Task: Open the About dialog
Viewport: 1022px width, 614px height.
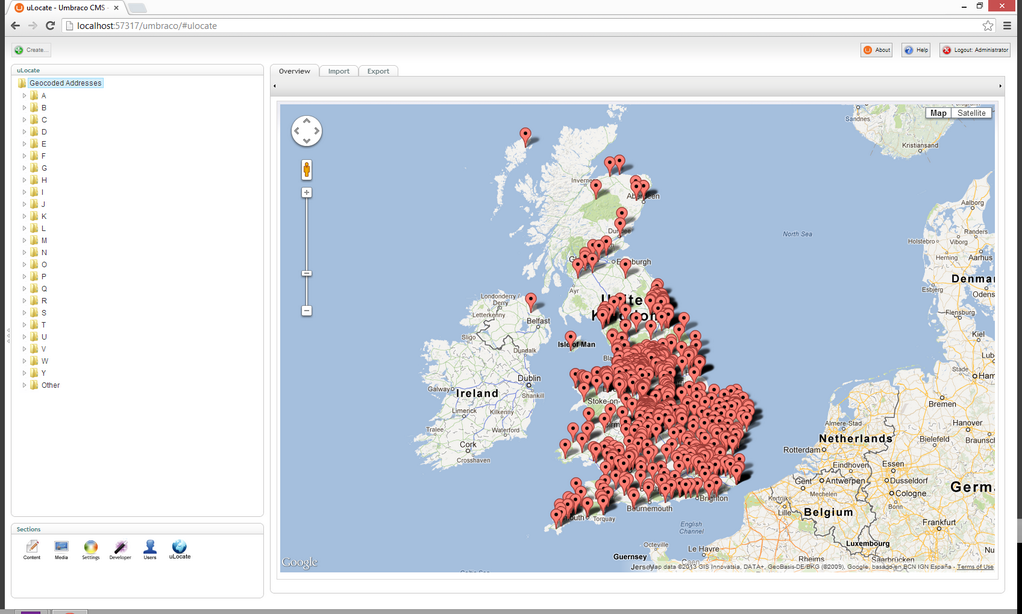Action: (x=877, y=50)
